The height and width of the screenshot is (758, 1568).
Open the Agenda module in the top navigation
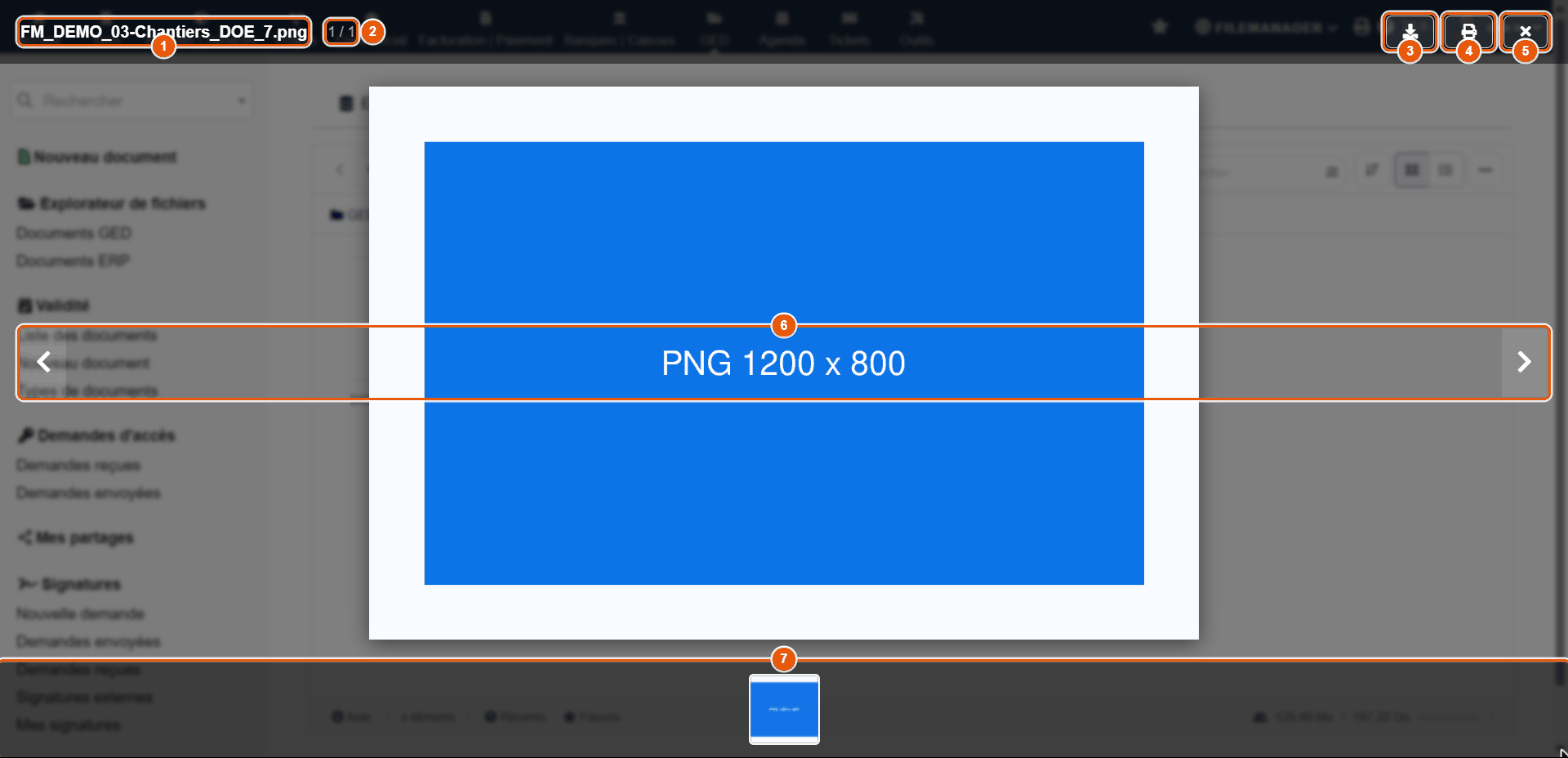782,30
